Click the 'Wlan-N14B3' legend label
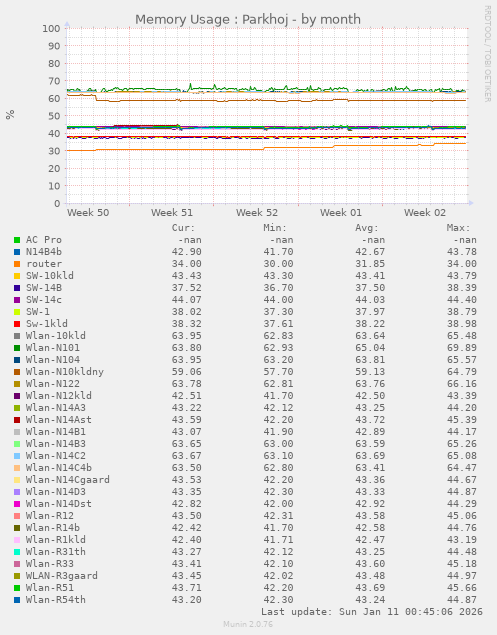The height and width of the screenshot is (635, 497). 56,444
